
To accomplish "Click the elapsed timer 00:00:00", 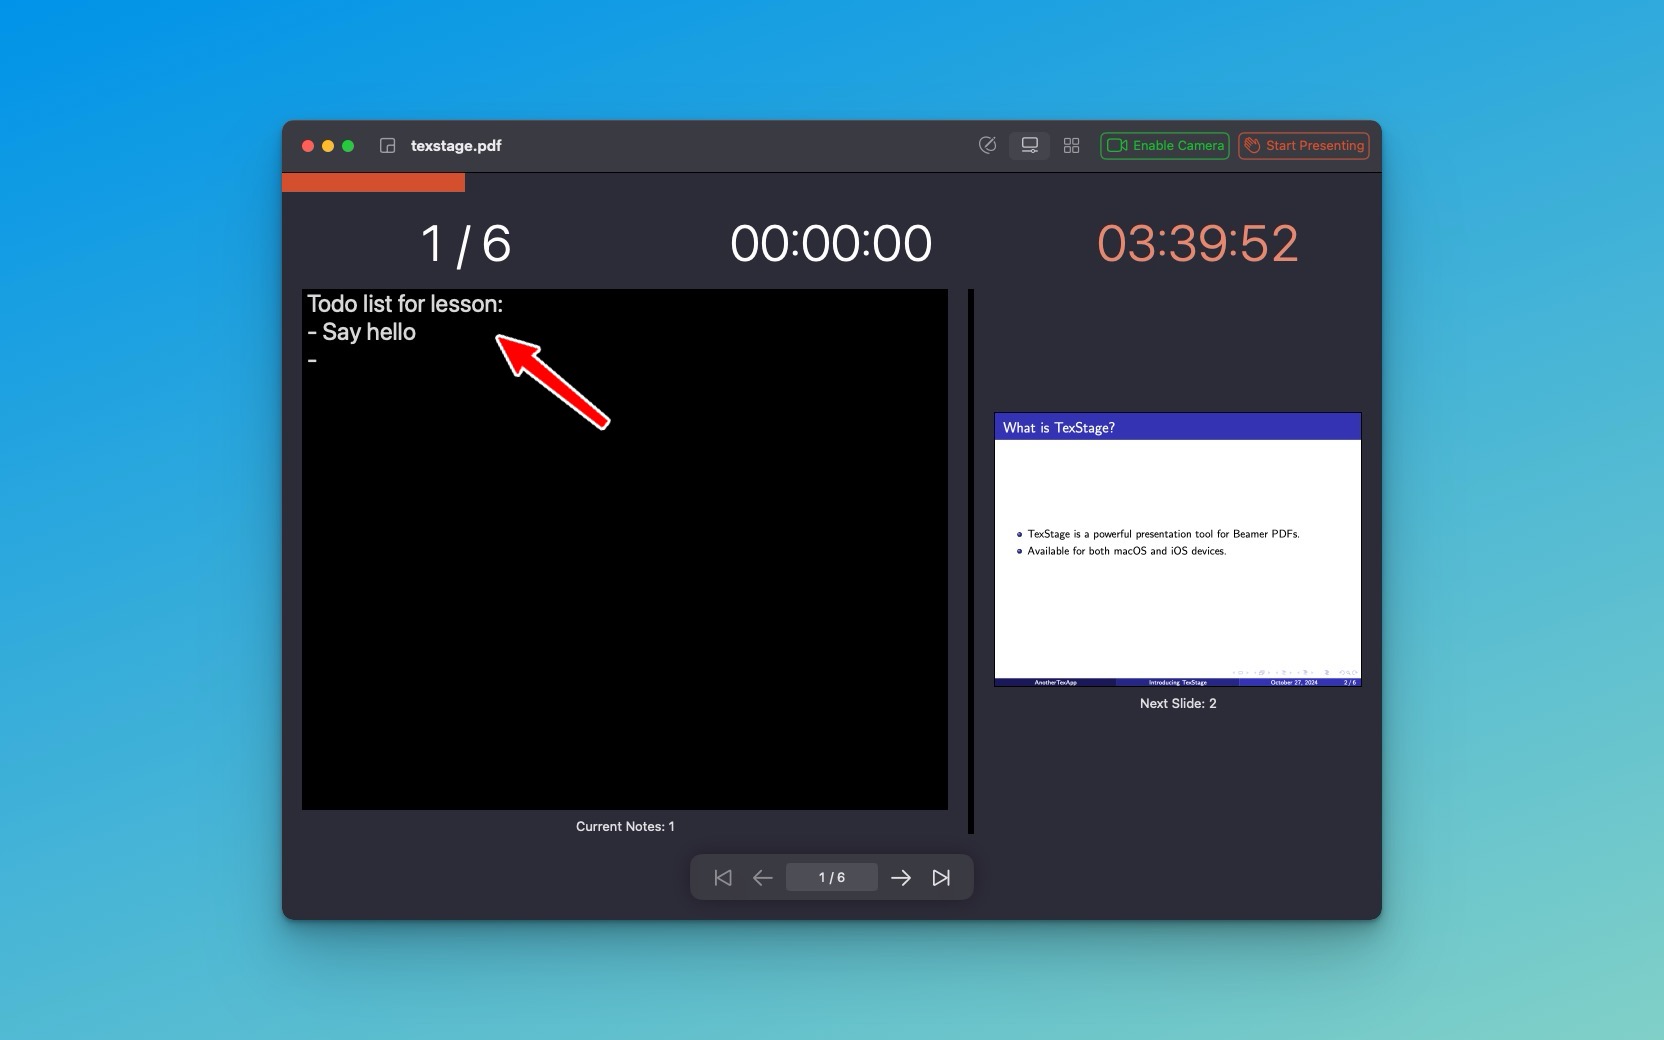I will coord(831,243).
